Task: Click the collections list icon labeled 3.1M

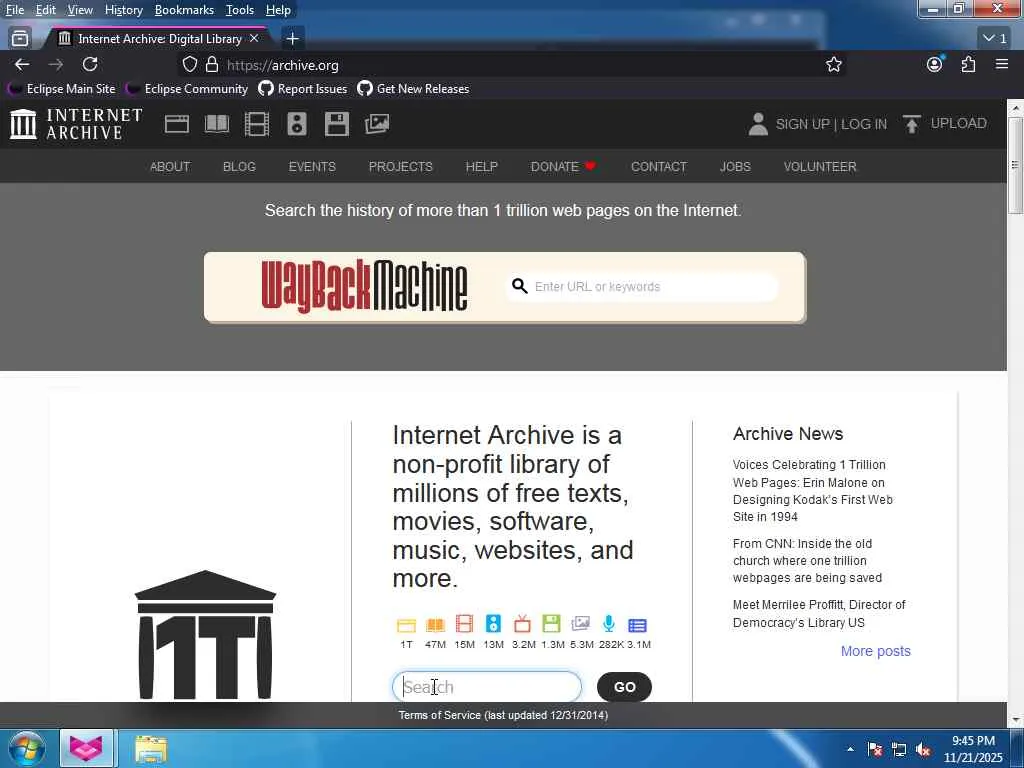Action: pyautogui.click(x=637, y=626)
